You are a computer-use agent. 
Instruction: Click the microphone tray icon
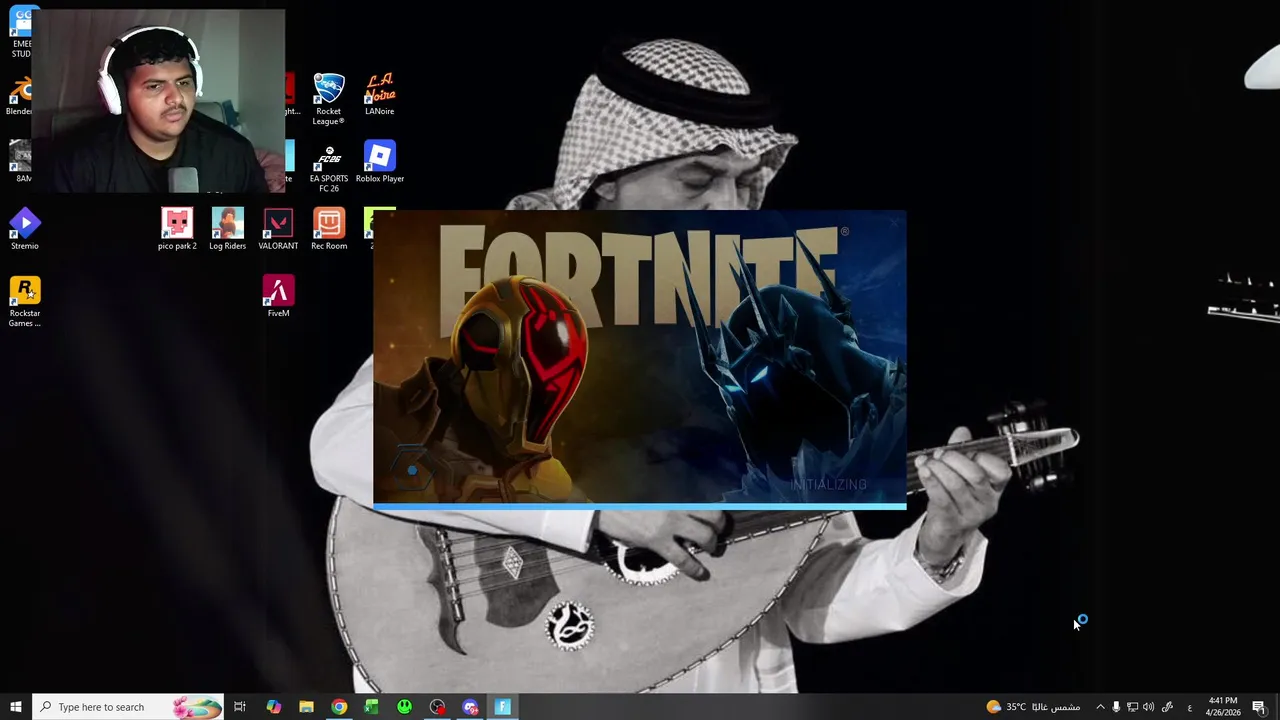pyautogui.click(x=1116, y=707)
